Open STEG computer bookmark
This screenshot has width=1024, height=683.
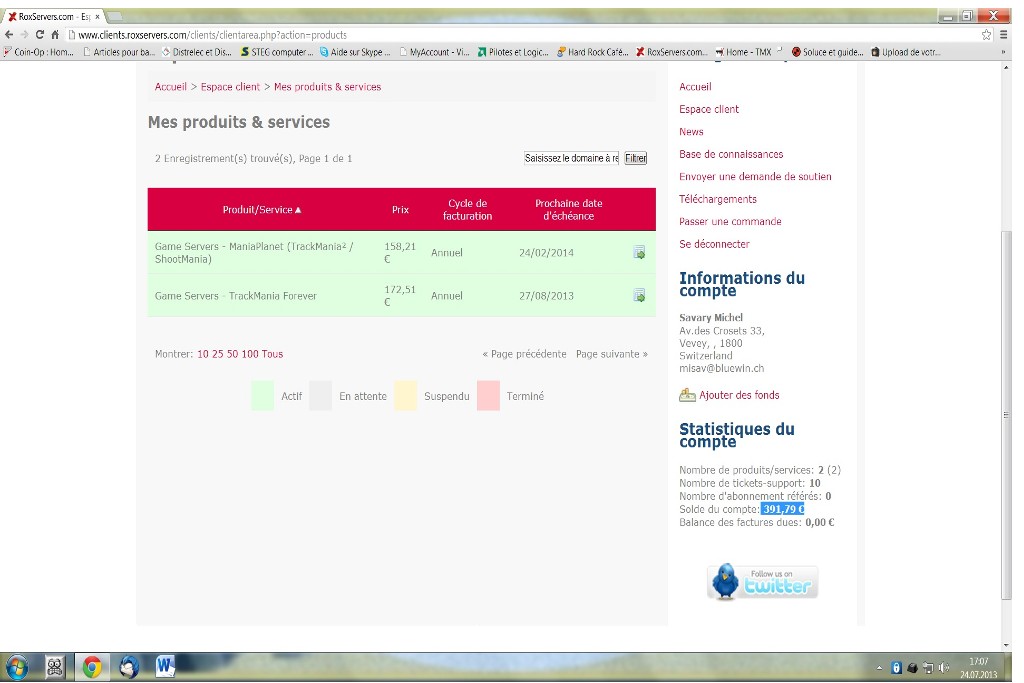(278, 52)
